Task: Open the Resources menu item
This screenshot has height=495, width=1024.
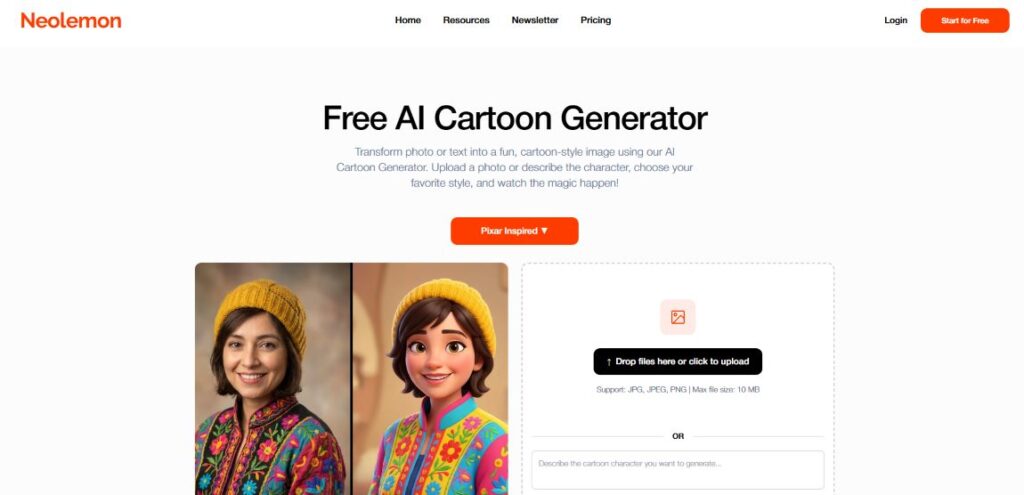Action: (466, 20)
